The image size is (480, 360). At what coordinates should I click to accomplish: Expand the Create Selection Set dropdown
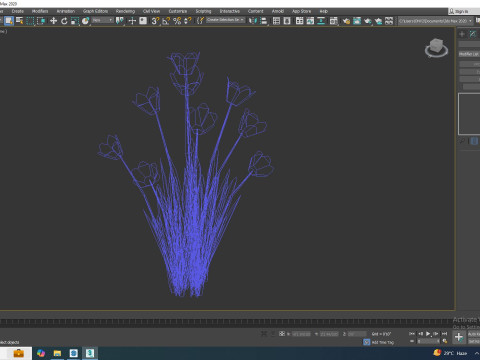(225, 20)
